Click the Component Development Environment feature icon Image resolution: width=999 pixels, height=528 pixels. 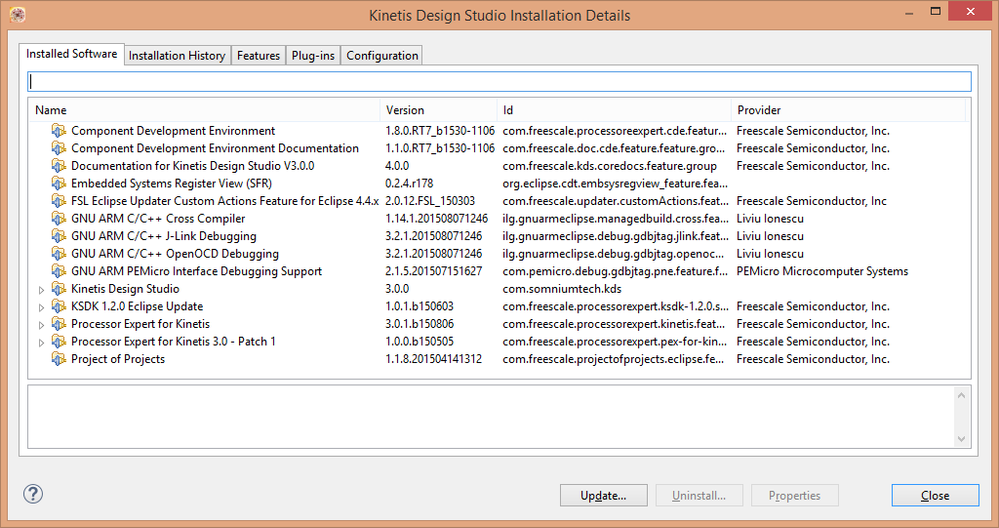coord(59,131)
